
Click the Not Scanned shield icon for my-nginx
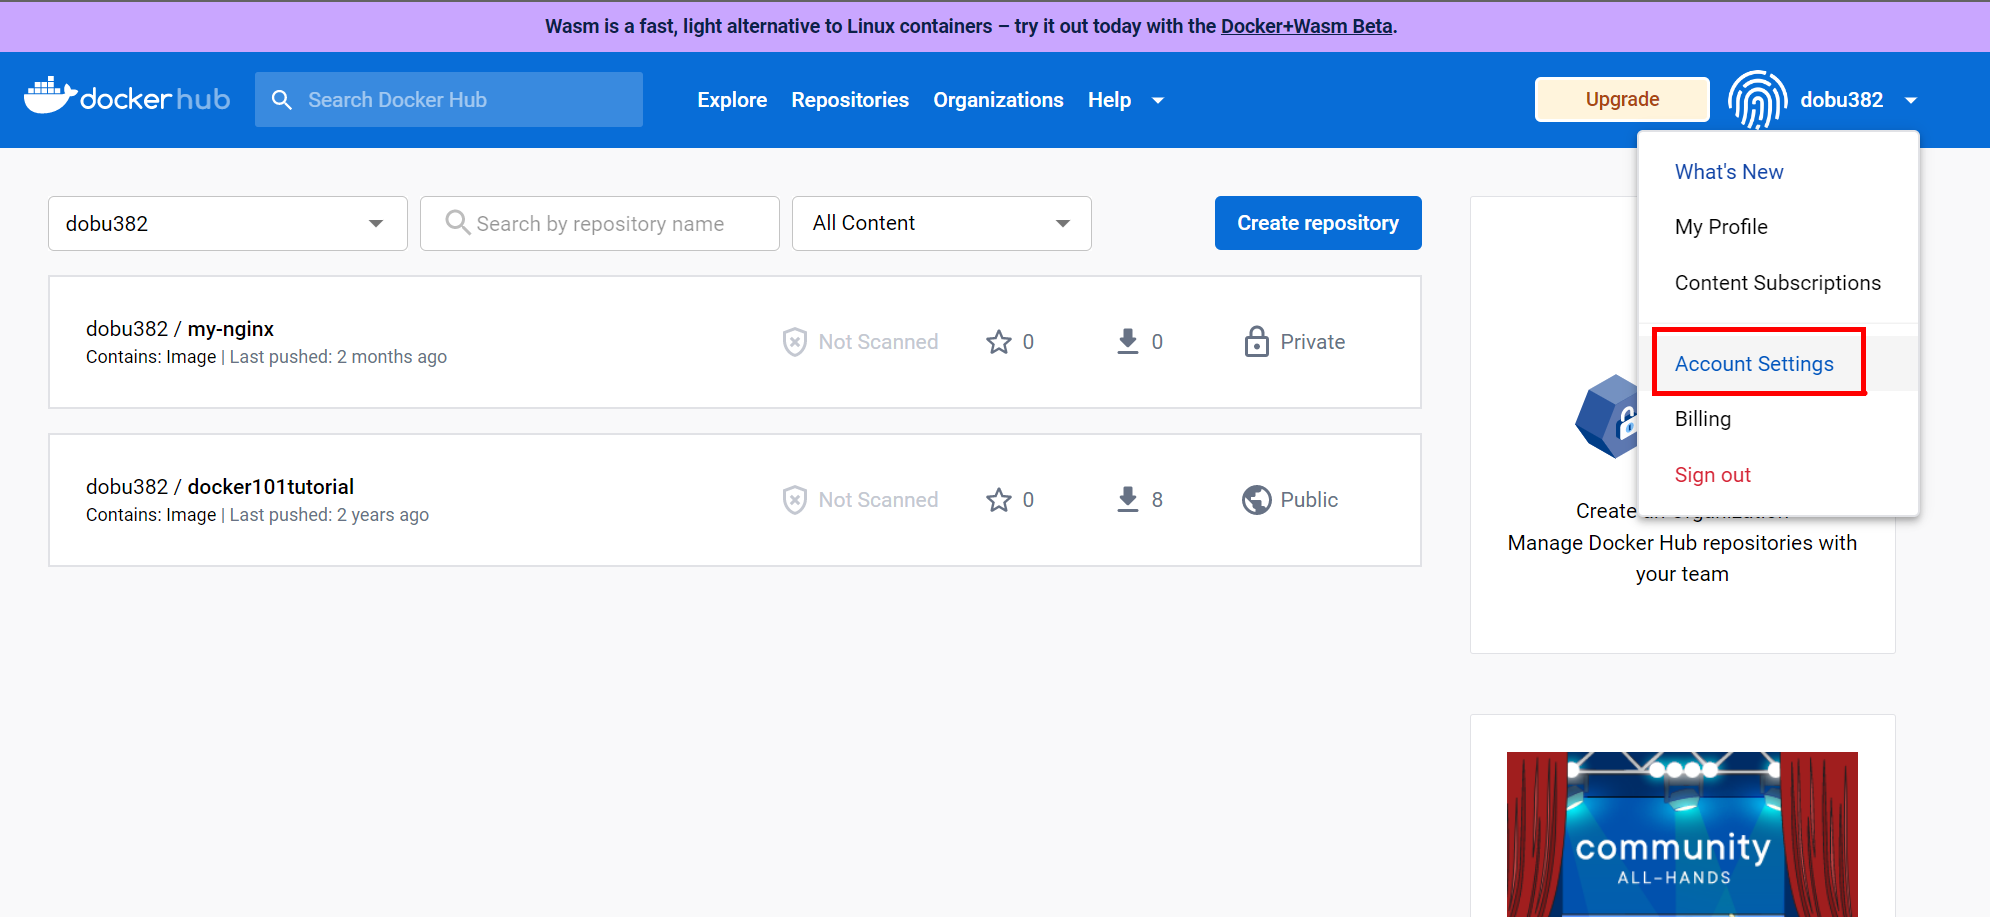794,342
